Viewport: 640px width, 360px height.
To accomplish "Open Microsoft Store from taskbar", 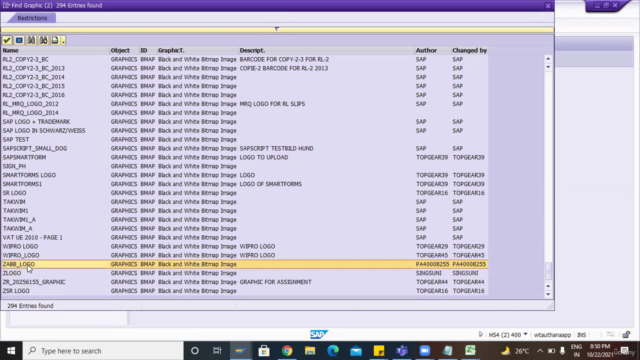I will pyautogui.click(x=264, y=351).
